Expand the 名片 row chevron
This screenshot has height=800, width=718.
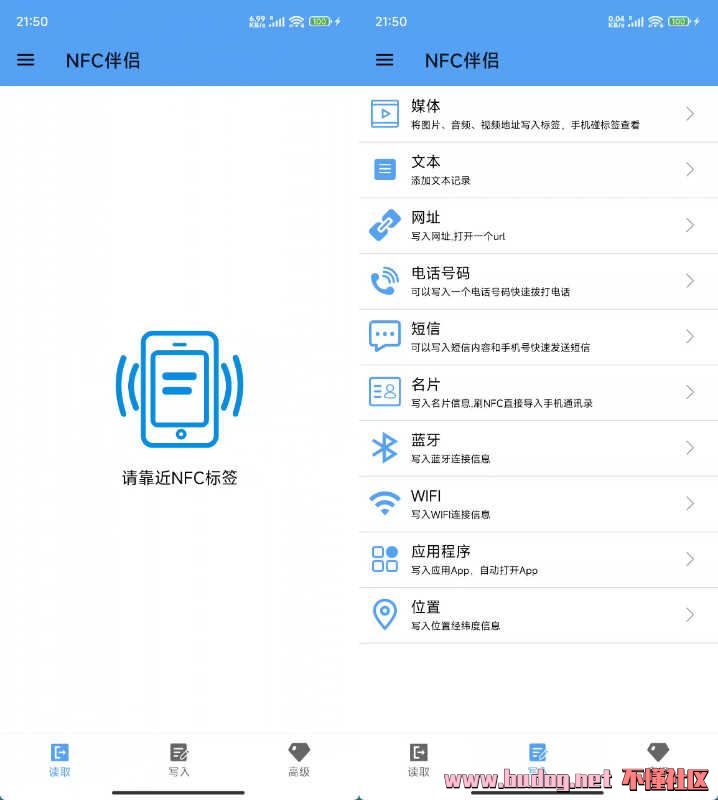pos(690,391)
